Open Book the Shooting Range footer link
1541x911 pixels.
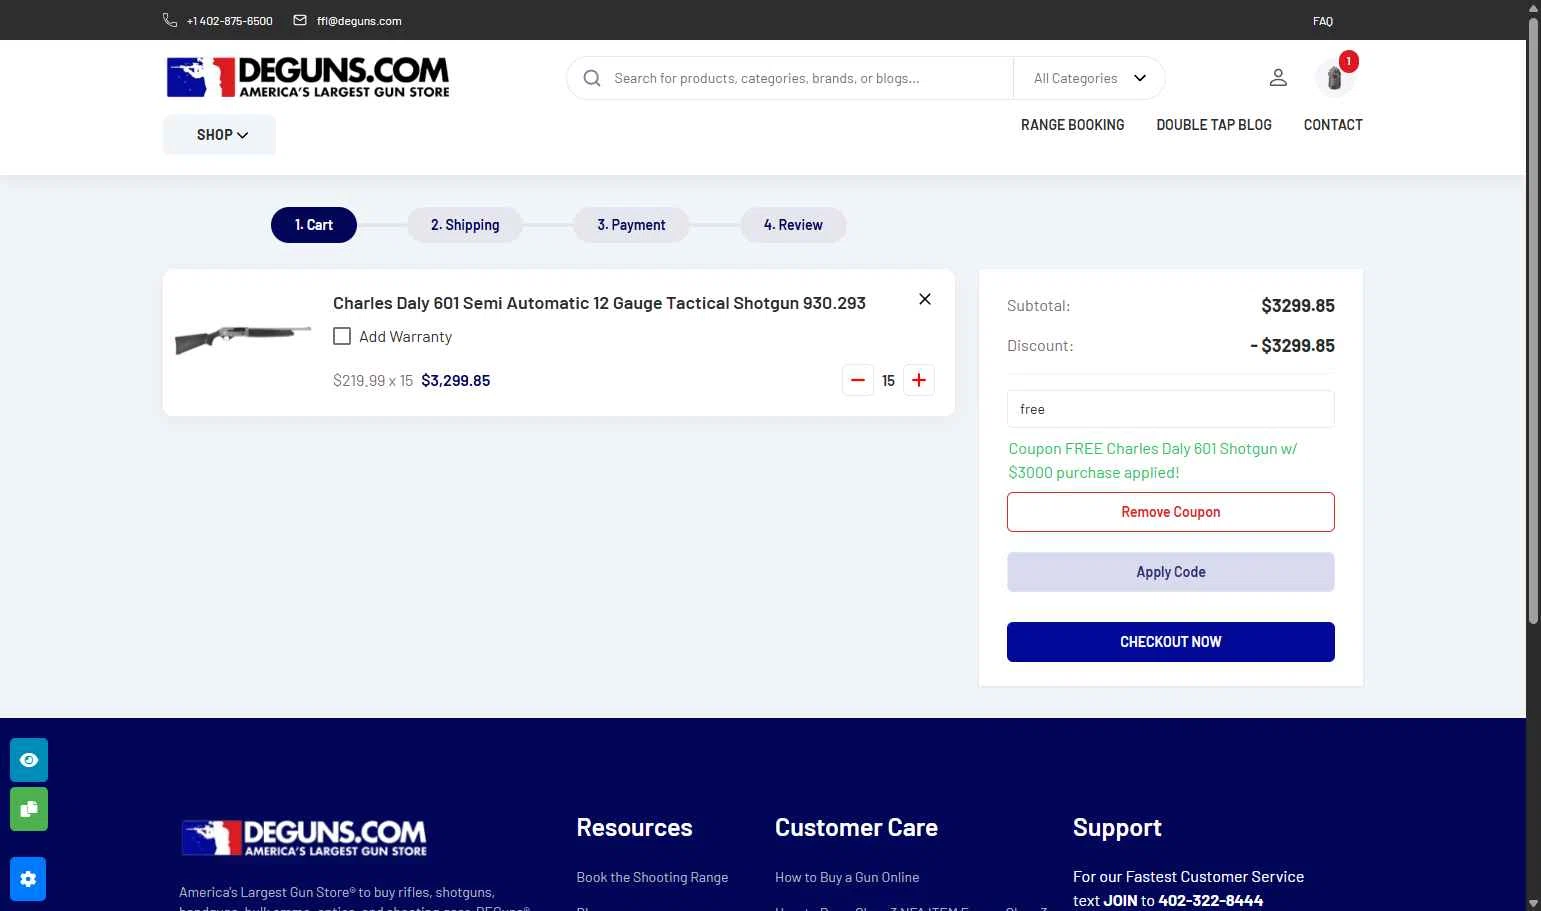pos(652,877)
